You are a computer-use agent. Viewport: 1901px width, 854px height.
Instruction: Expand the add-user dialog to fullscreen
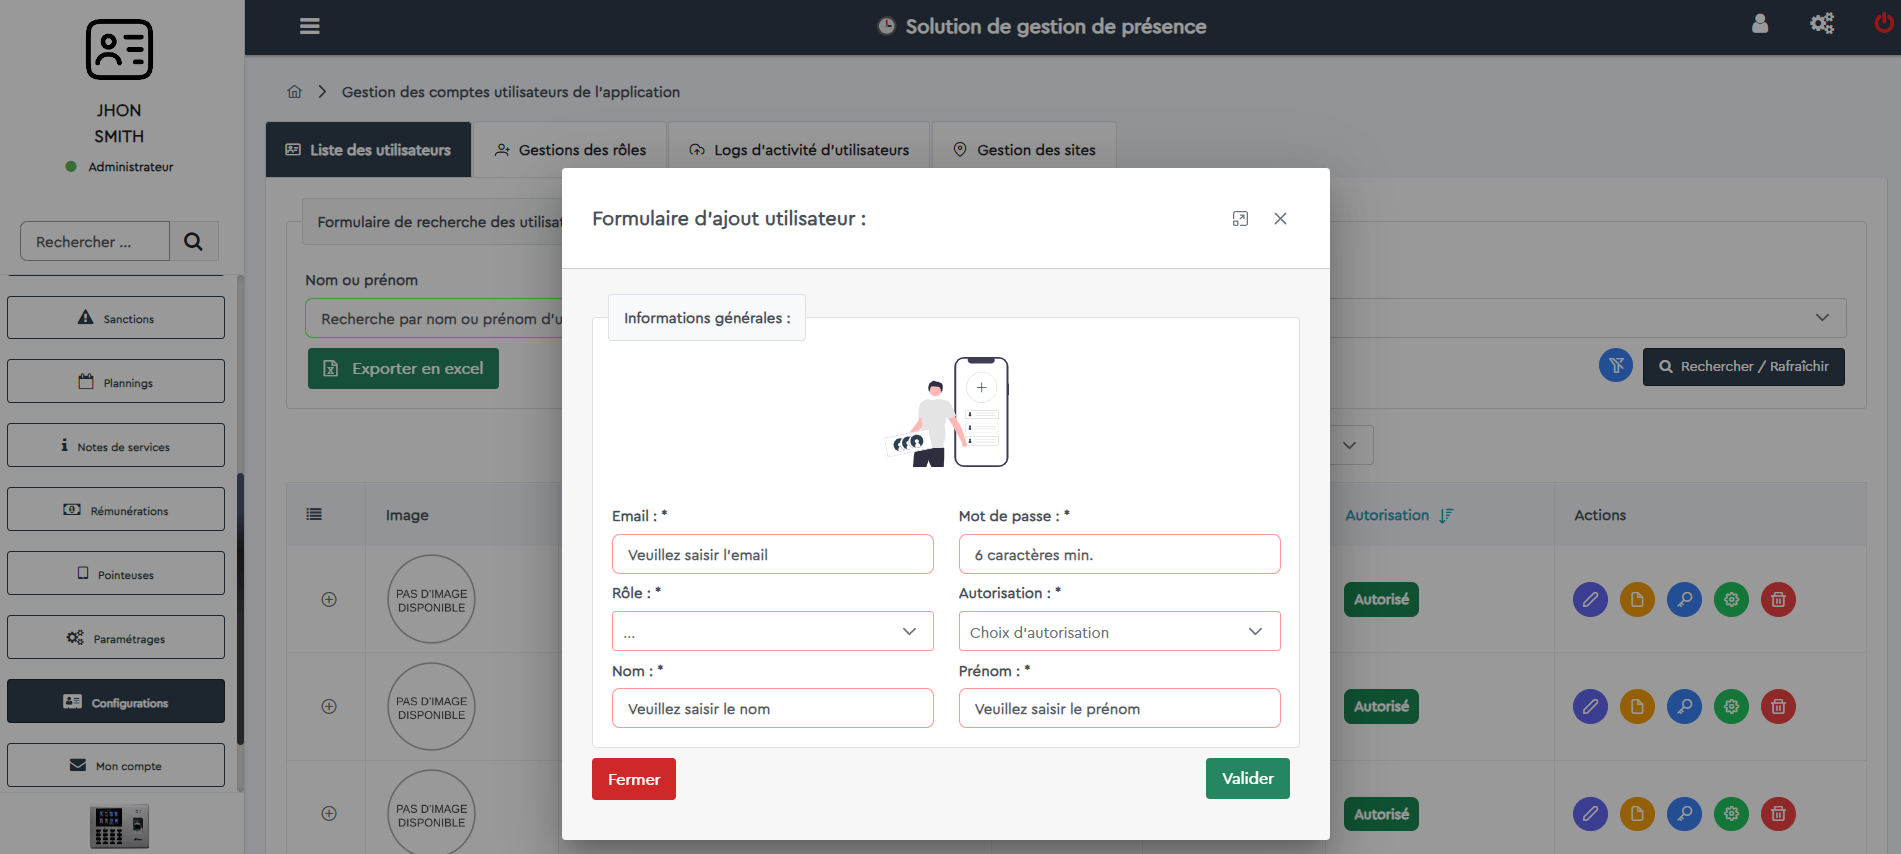[1240, 218]
